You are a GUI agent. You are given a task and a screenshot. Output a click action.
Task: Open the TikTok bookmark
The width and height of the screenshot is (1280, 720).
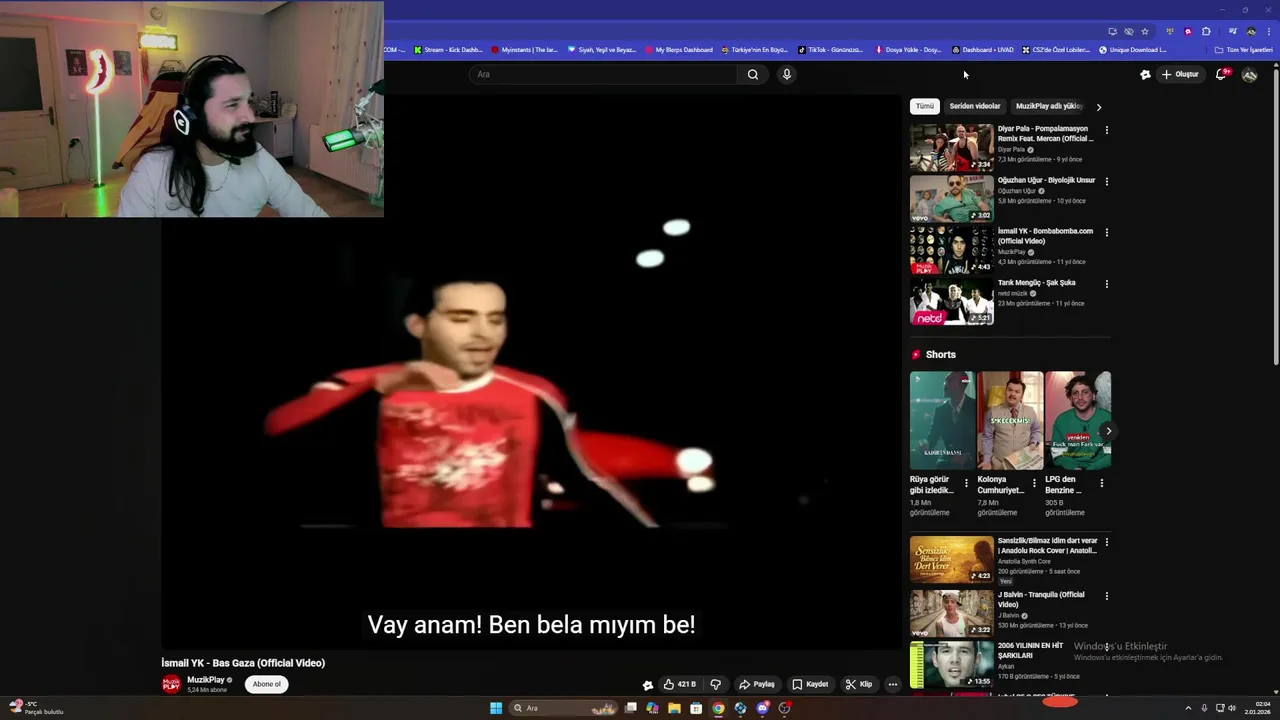[830, 49]
